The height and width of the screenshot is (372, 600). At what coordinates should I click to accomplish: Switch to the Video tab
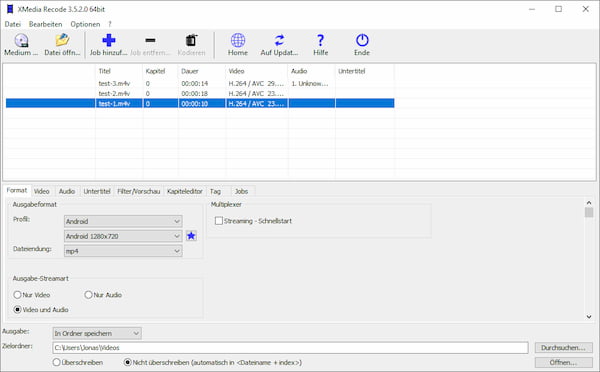pyautogui.click(x=41, y=191)
